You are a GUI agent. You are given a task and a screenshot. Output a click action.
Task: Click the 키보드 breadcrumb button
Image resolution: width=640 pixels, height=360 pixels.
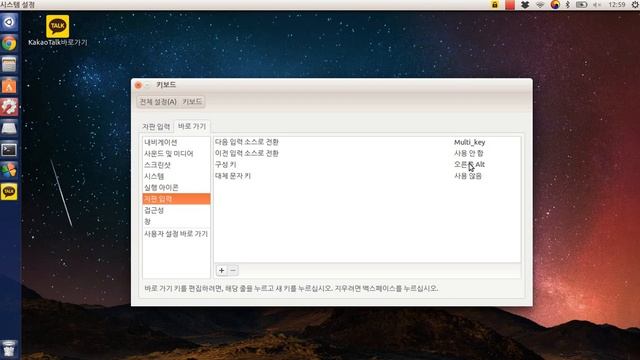pyautogui.click(x=192, y=102)
